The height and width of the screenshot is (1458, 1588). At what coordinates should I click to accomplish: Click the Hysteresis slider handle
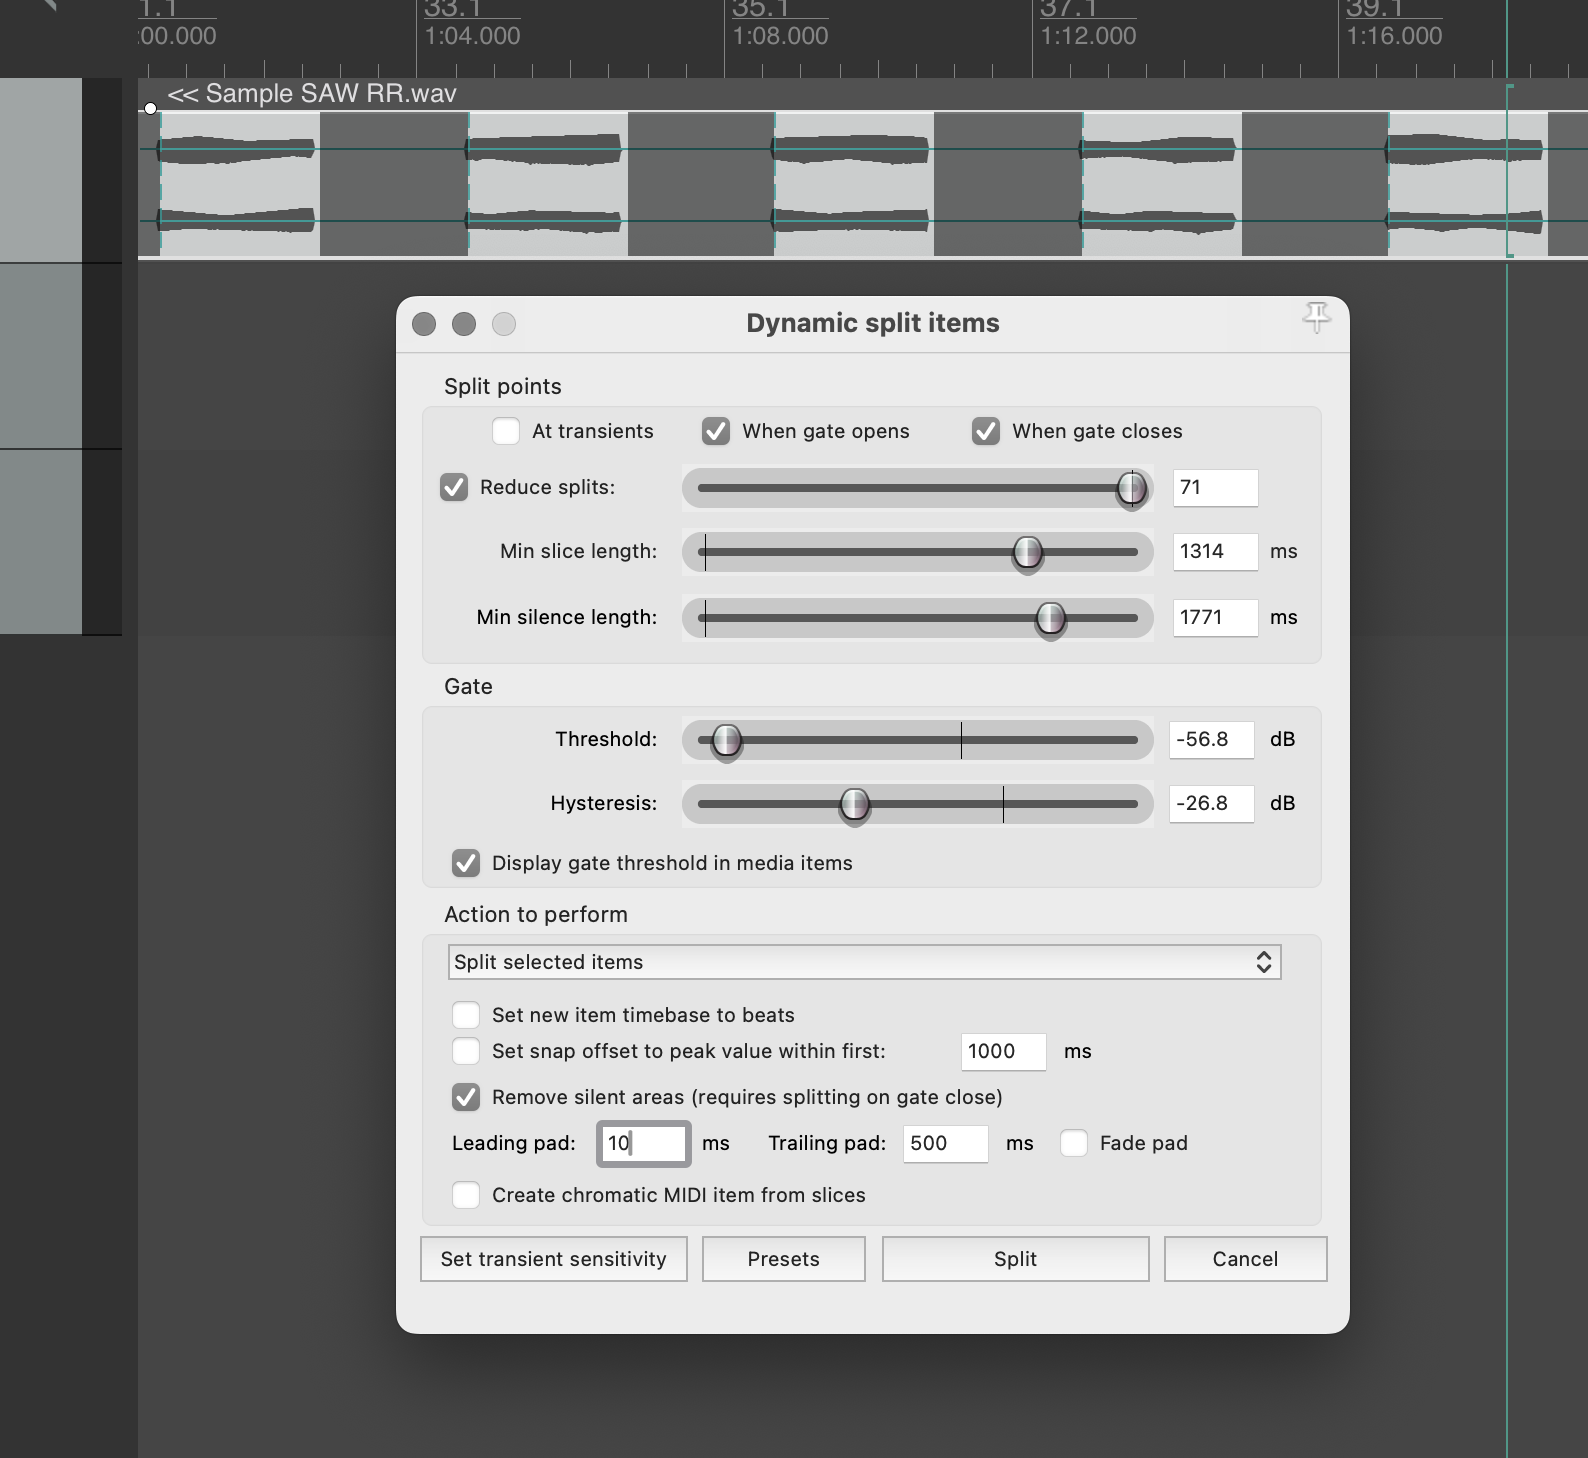(855, 804)
